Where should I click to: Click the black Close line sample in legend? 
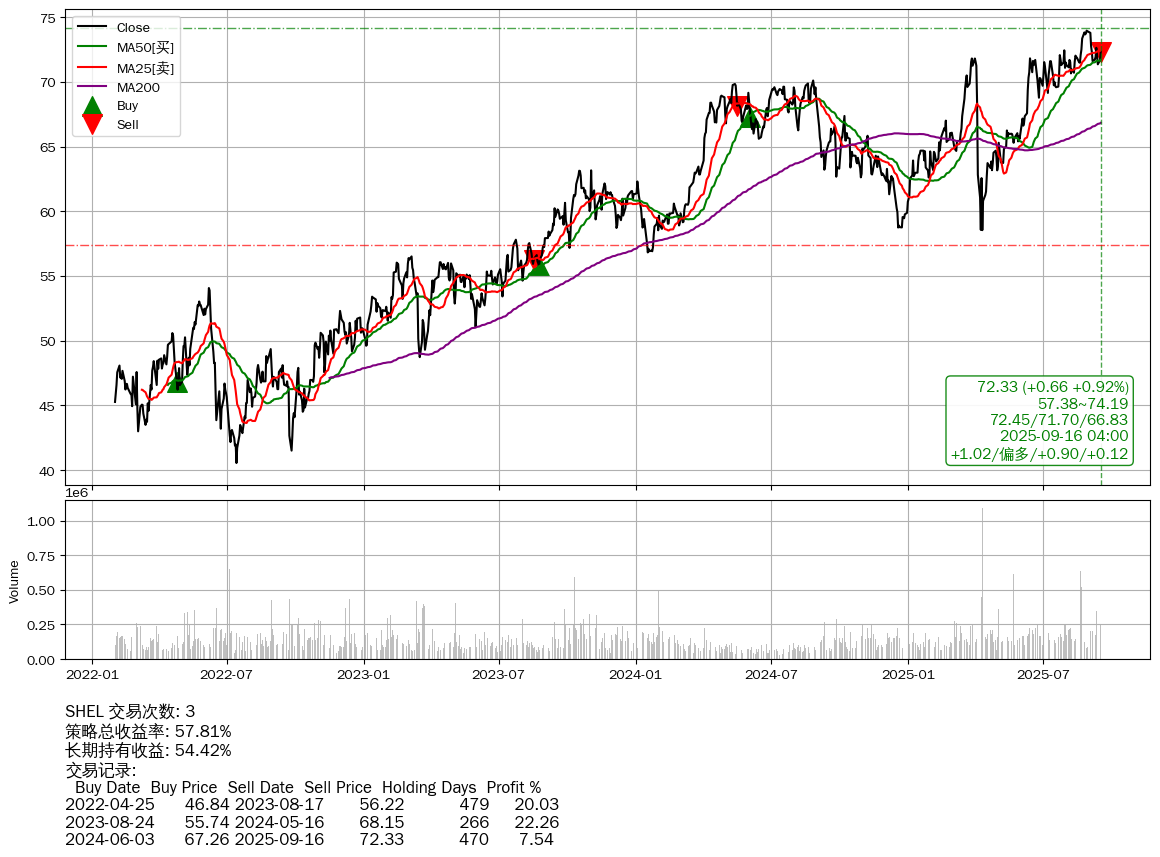point(92,28)
